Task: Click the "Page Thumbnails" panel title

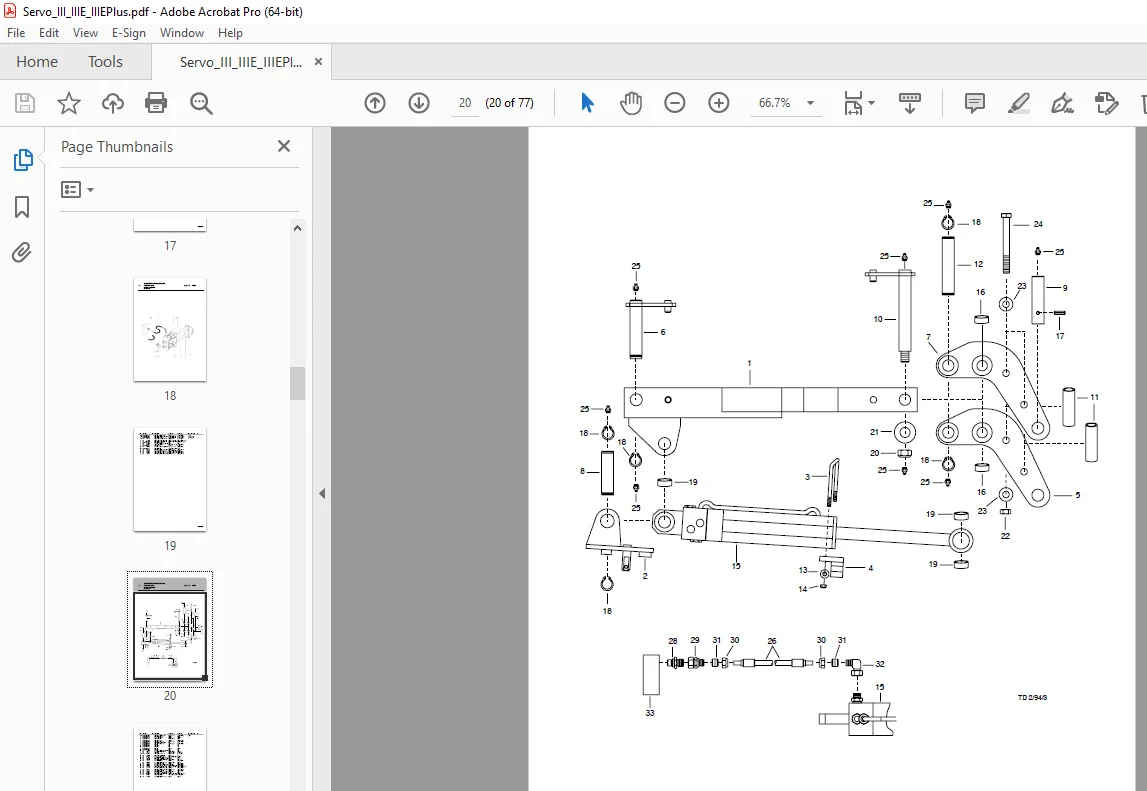Action: [x=117, y=146]
